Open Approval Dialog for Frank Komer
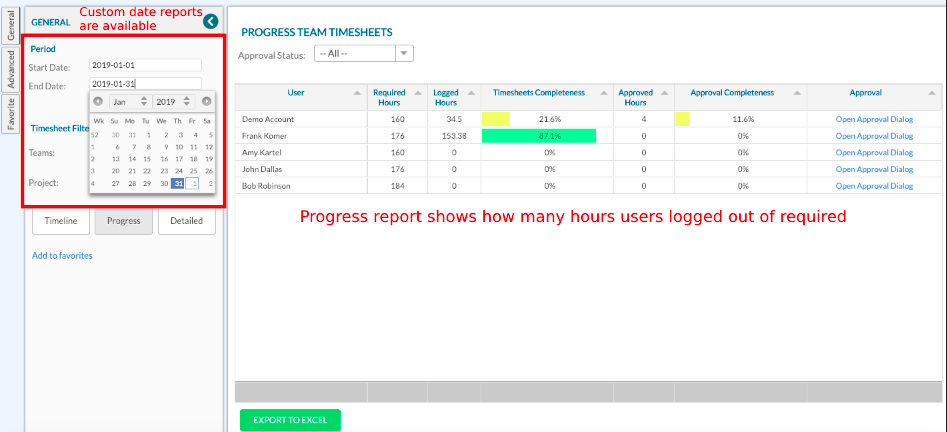947x432 pixels. (874, 136)
